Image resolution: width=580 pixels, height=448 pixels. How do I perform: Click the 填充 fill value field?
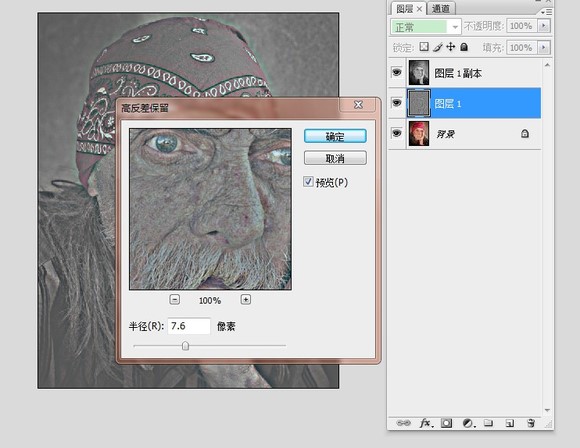[521, 48]
